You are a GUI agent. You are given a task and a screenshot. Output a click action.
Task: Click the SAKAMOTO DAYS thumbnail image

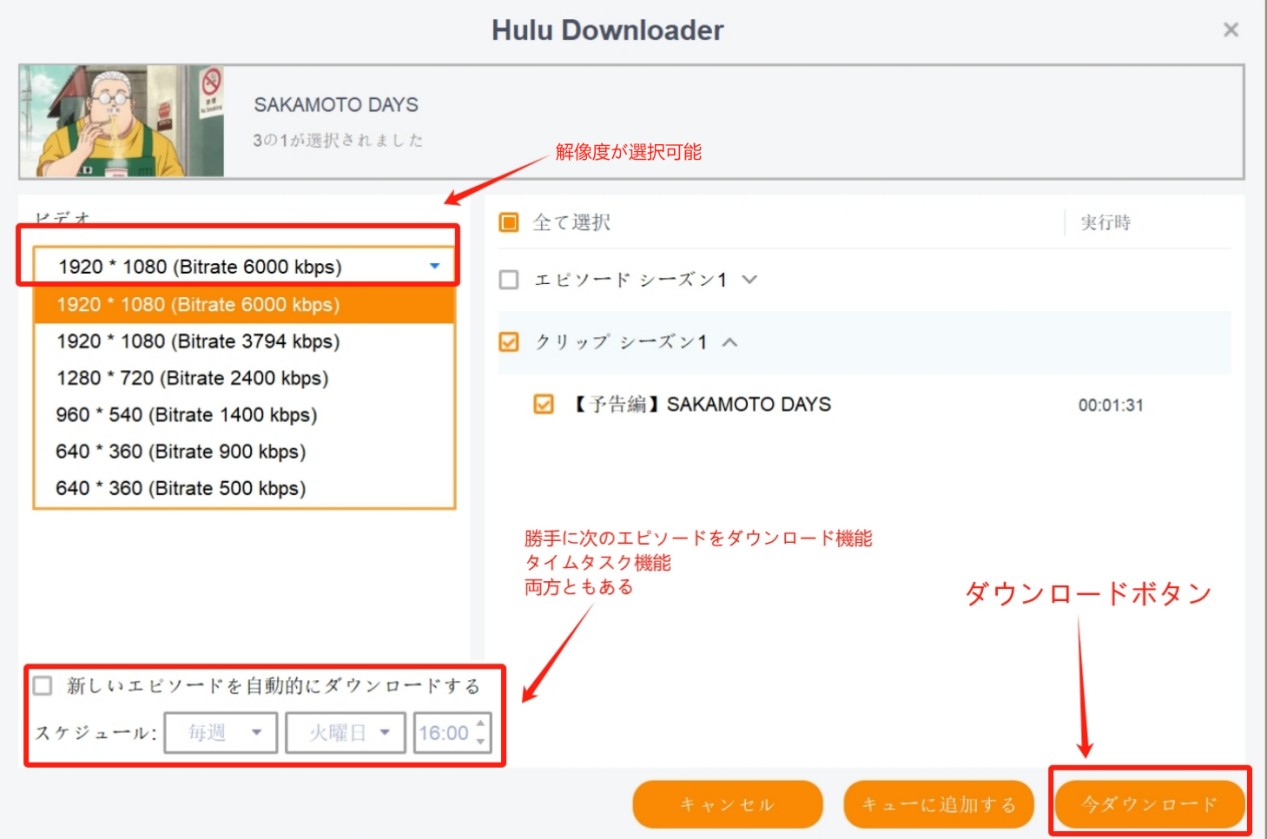pos(122,121)
